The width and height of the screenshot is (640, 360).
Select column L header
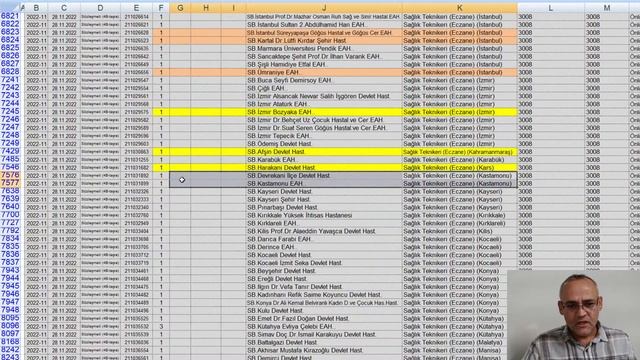tap(551, 8)
